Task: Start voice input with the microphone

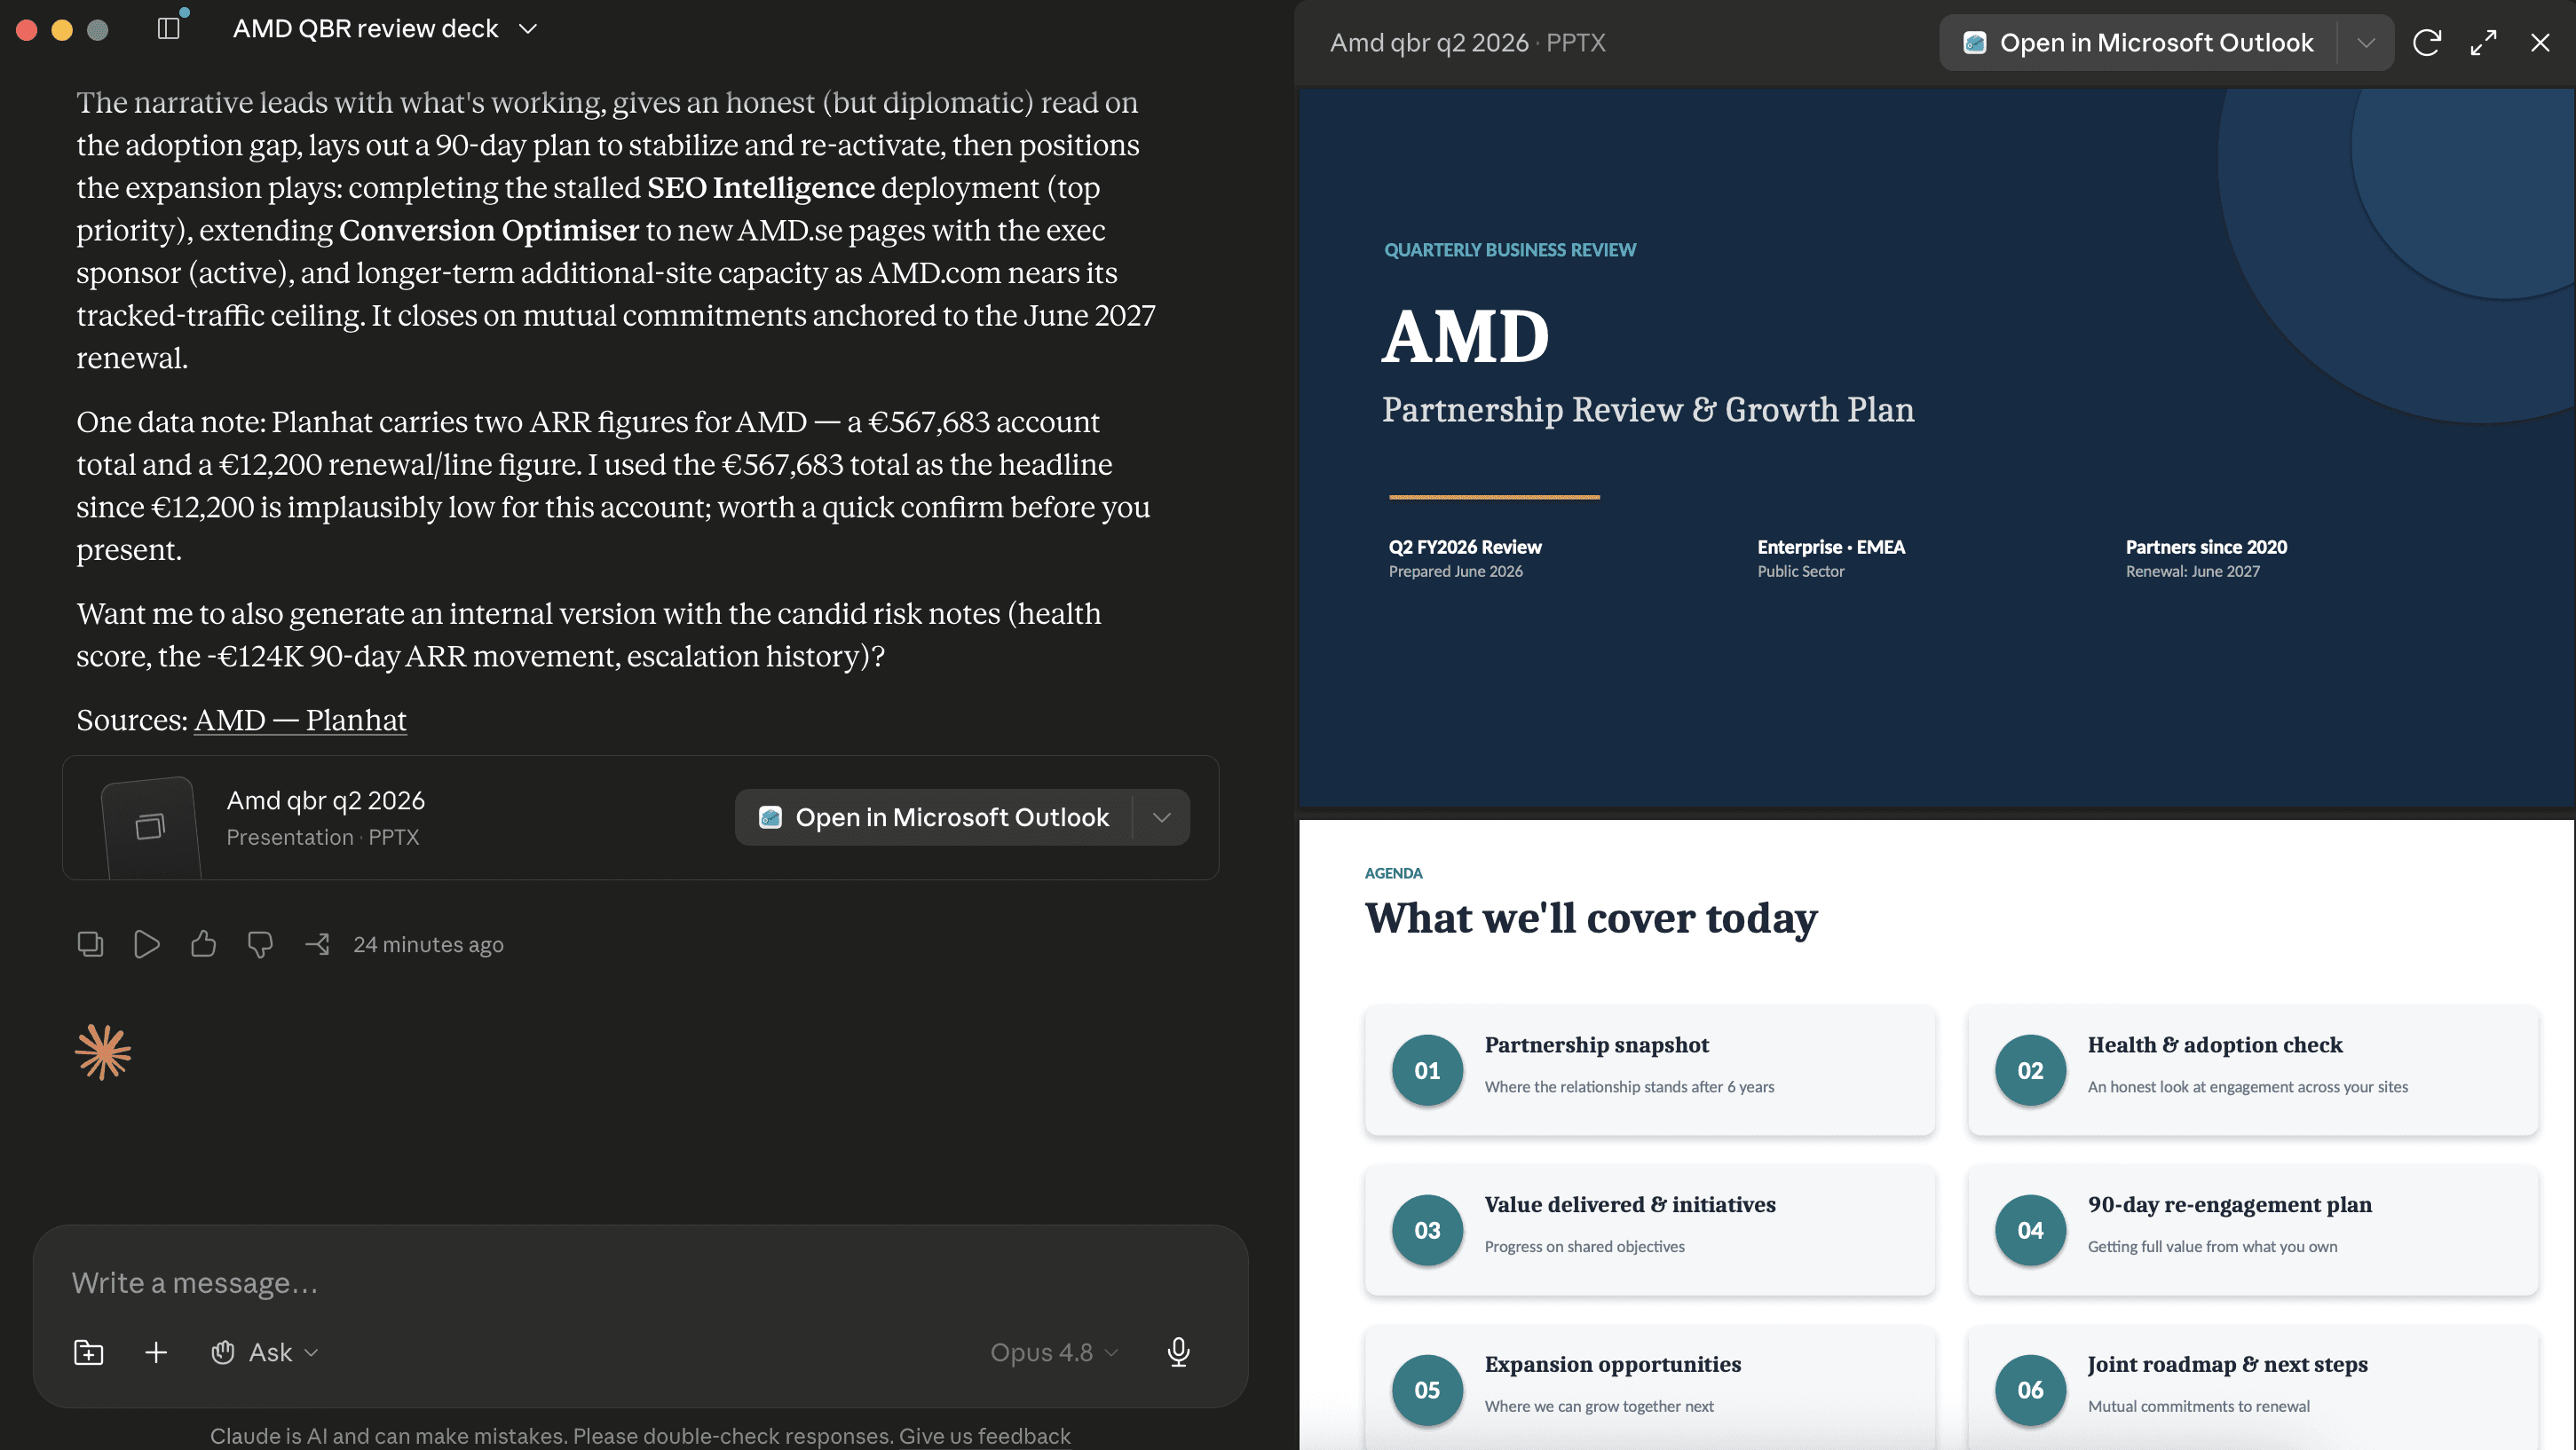Action: click(1178, 1352)
